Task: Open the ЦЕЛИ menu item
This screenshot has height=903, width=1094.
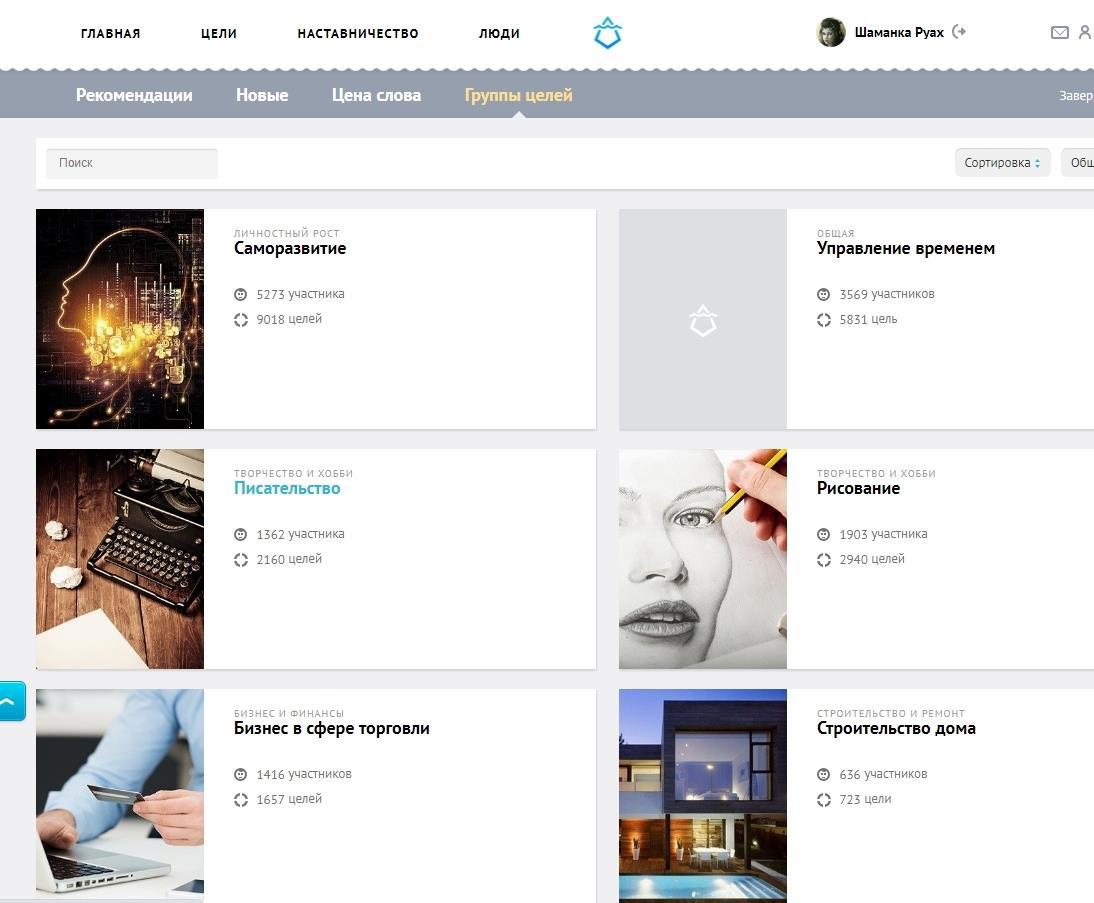Action: [218, 33]
